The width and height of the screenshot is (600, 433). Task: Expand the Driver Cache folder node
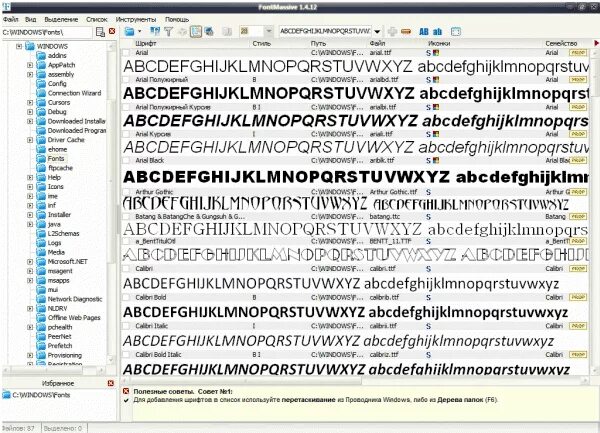[30, 140]
